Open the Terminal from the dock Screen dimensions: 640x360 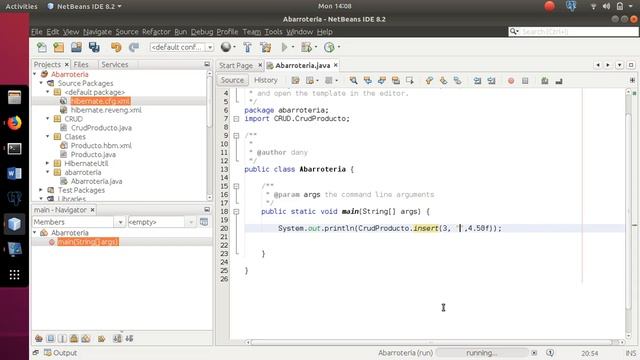pos(15,149)
